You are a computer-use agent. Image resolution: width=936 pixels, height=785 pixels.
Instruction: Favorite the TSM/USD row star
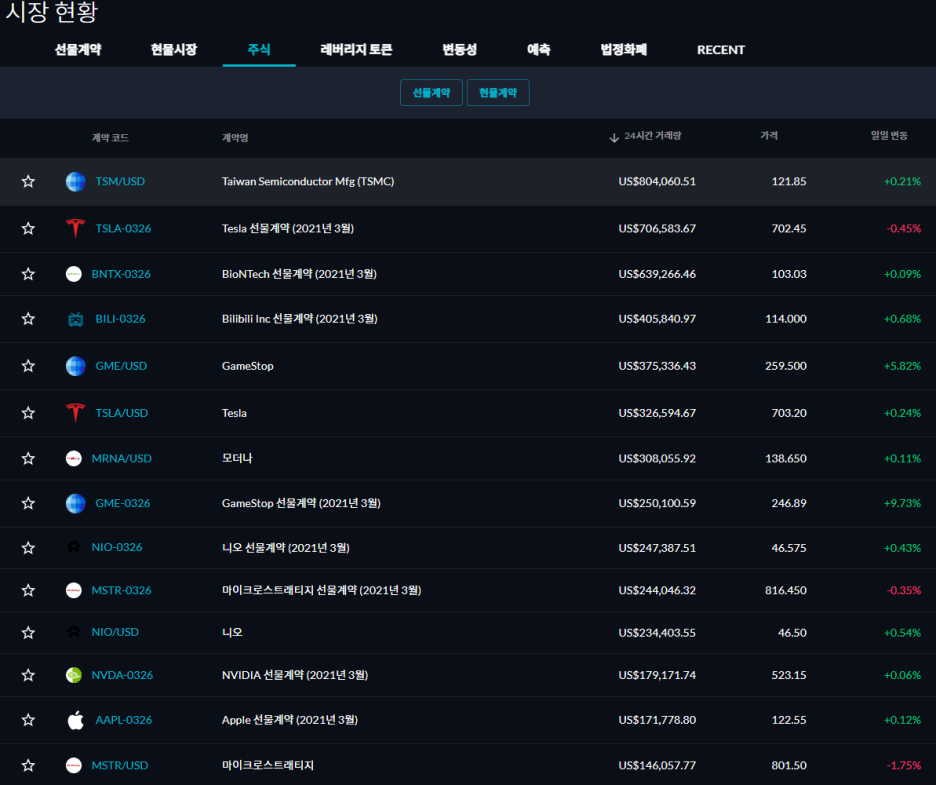[x=28, y=181]
